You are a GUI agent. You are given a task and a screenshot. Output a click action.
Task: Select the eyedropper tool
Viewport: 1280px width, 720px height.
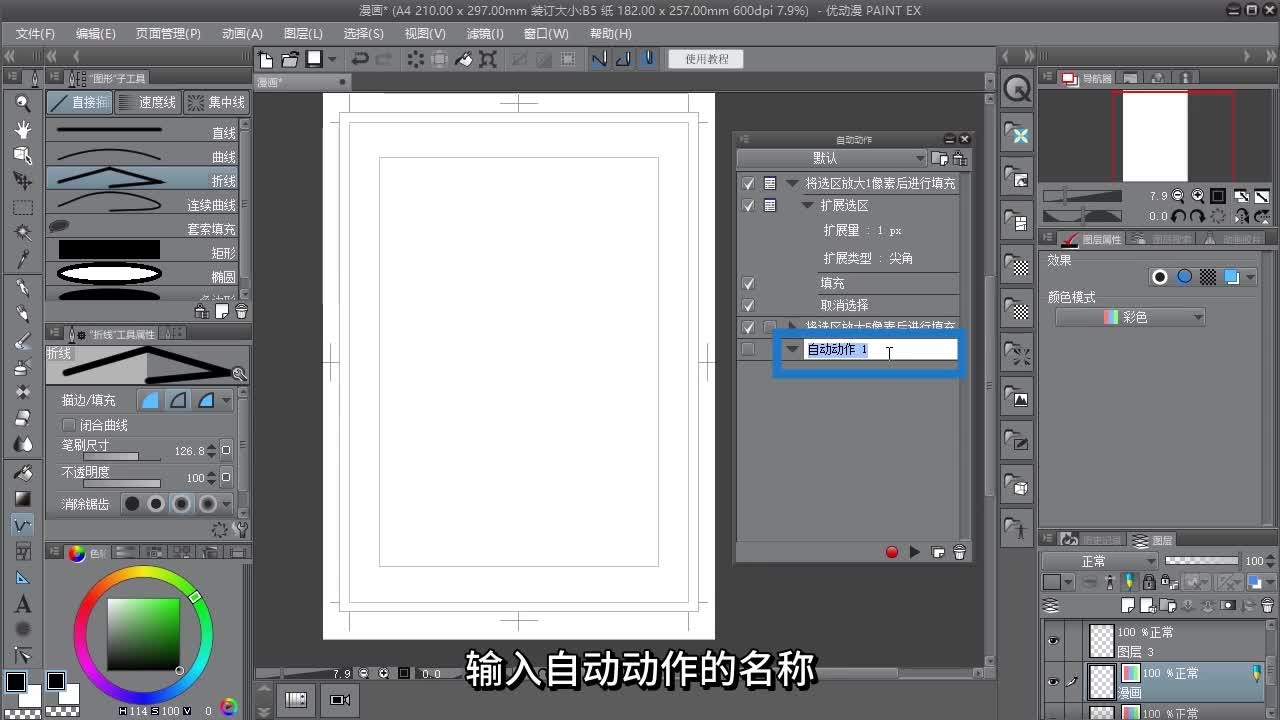[23, 259]
